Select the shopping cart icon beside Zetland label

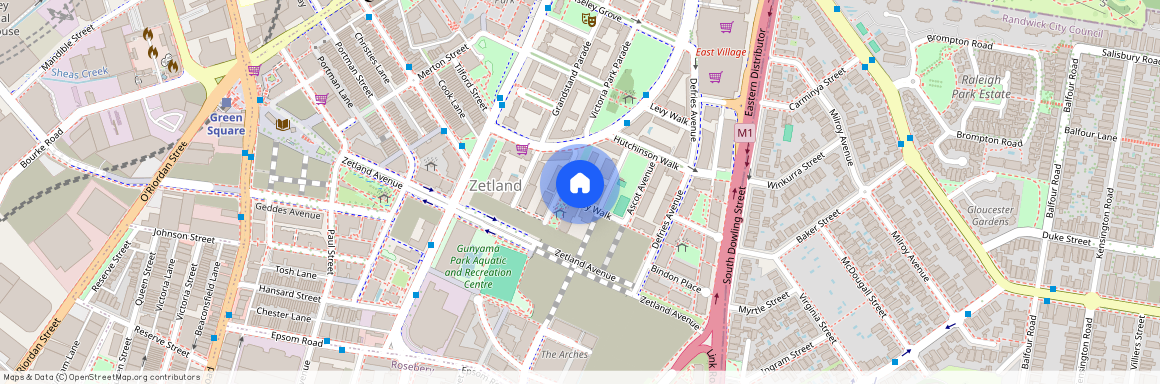522,149
